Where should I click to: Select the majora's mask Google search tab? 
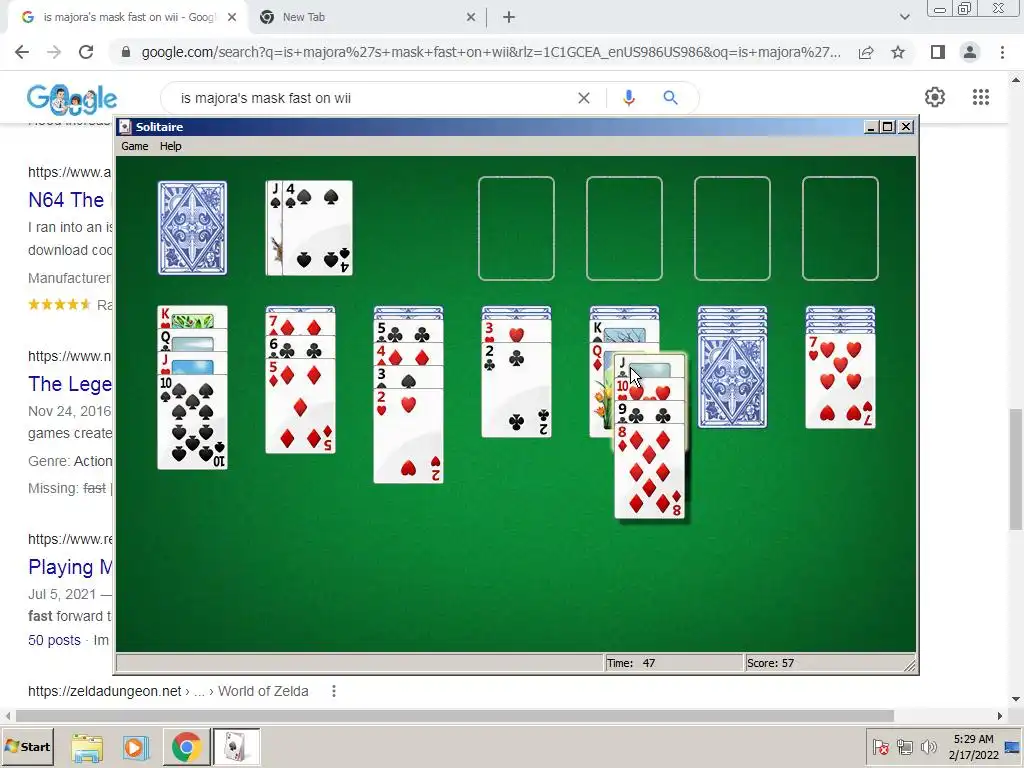pos(129,17)
